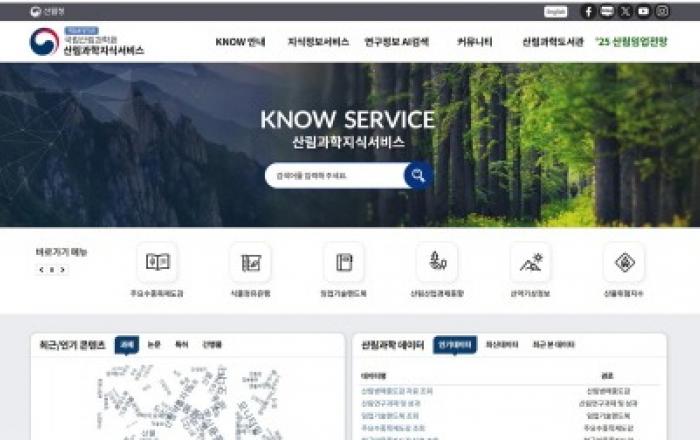Viewport: 700px width, 440px height.
Task: Open the 커뮤니티 menu
Action: [474, 42]
